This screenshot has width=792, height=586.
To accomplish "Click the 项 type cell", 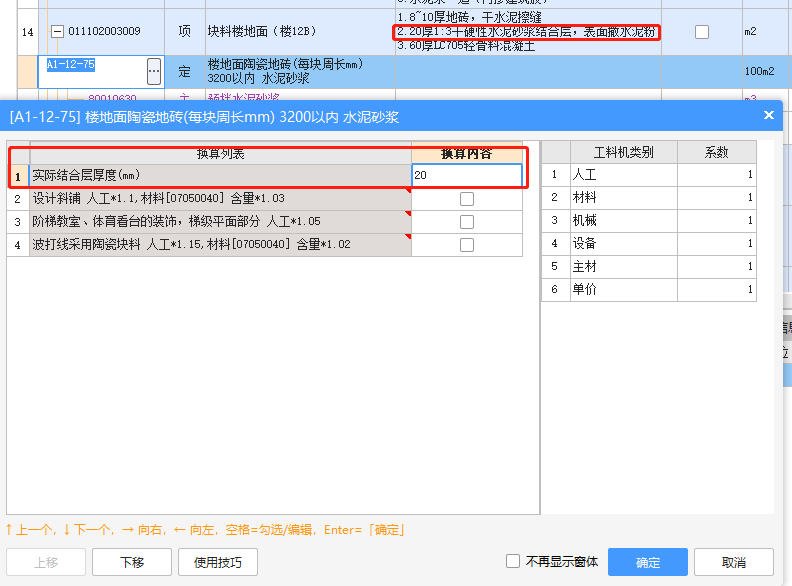I will coord(185,31).
